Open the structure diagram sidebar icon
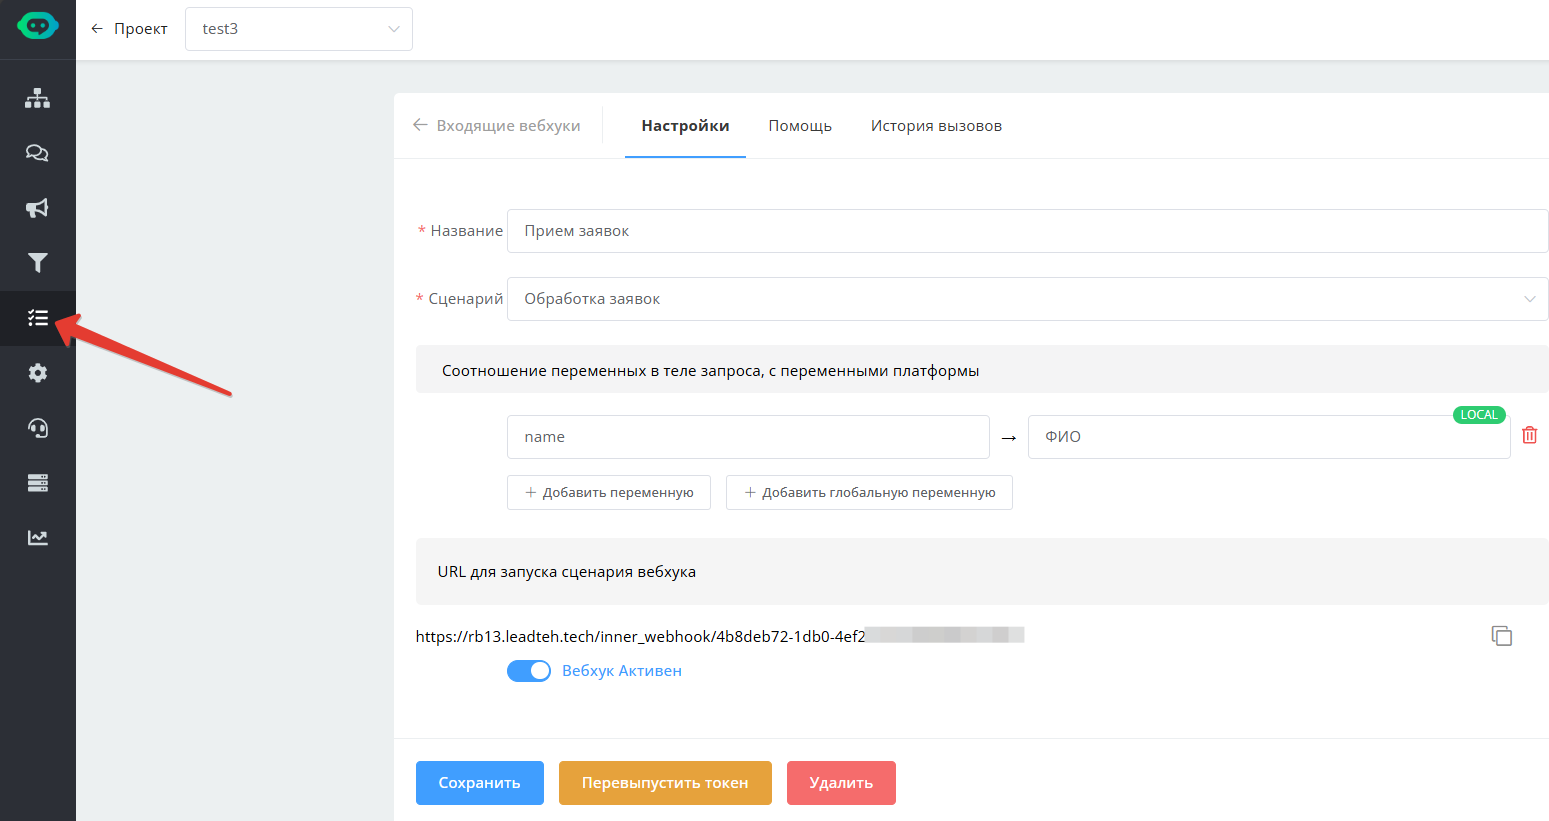Image resolution: width=1549 pixels, height=821 pixels. (x=38, y=98)
